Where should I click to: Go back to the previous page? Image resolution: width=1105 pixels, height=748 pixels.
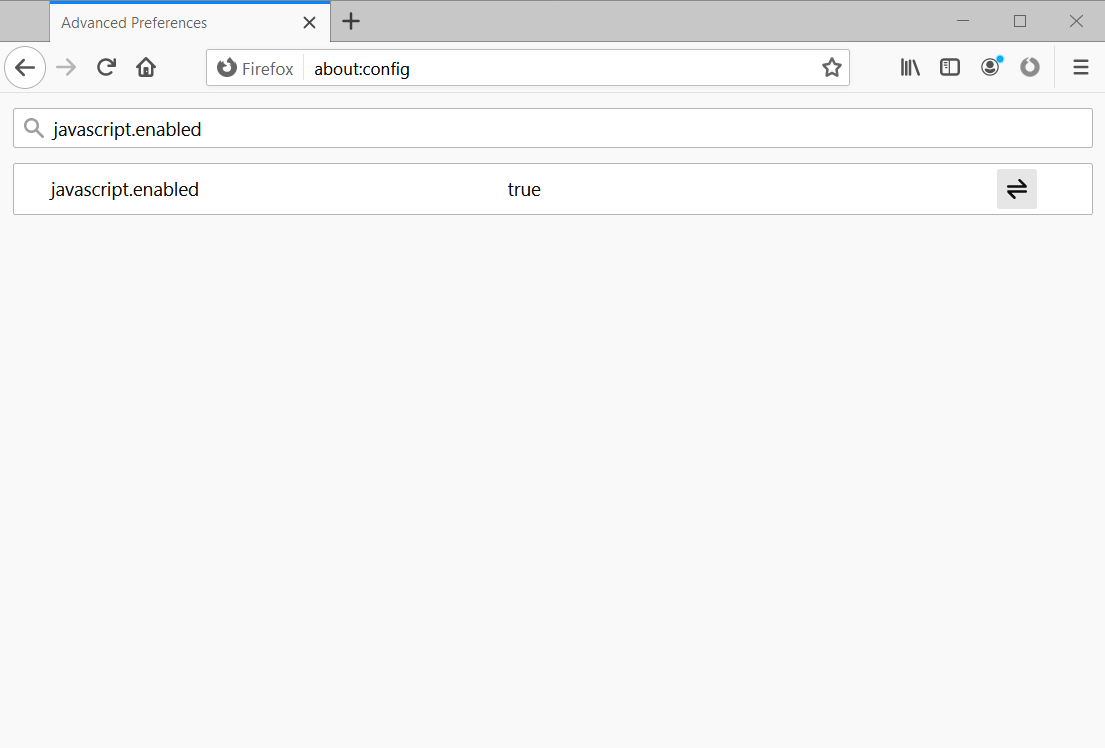[x=25, y=68]
